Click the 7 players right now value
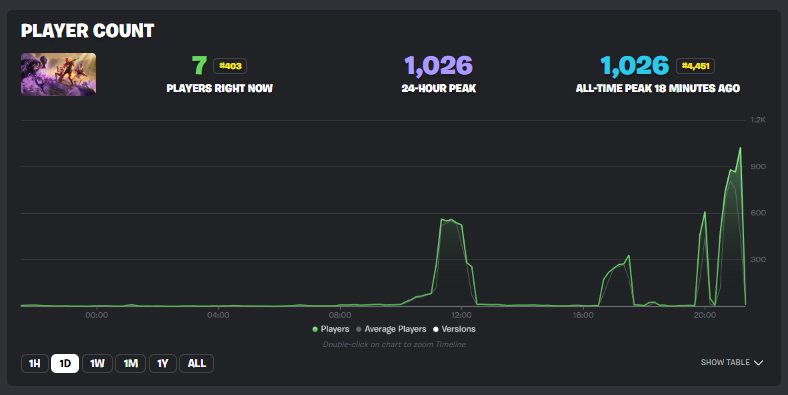 pos(200,66)
